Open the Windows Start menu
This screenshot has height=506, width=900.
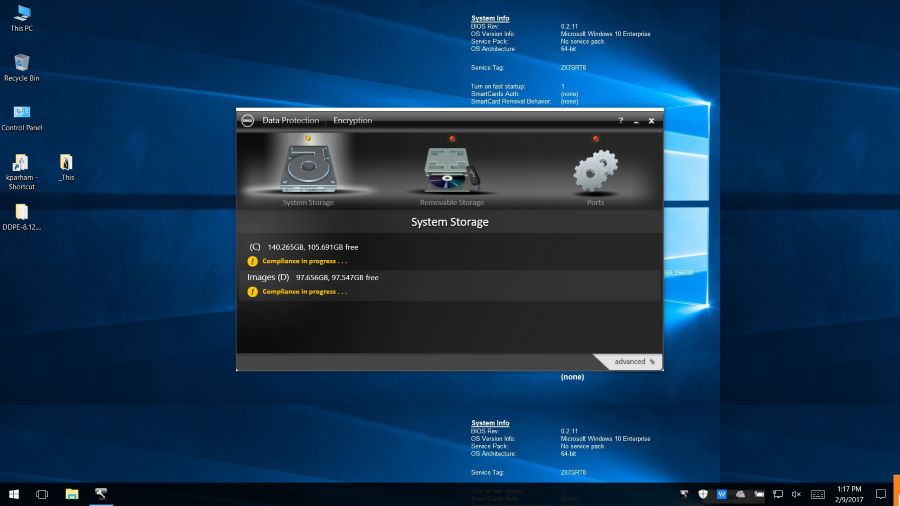[x=14, y=494]
